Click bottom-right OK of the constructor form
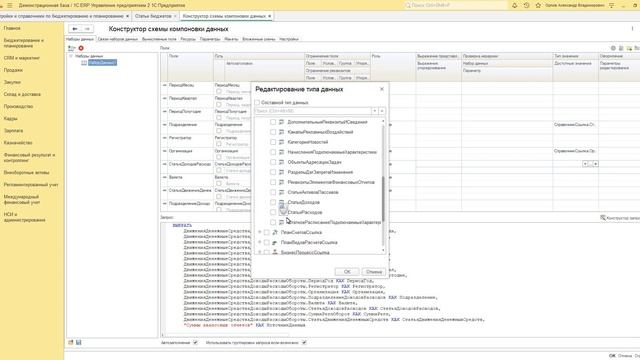Screen dimensions: 640x360 click(x=612, y=356)
